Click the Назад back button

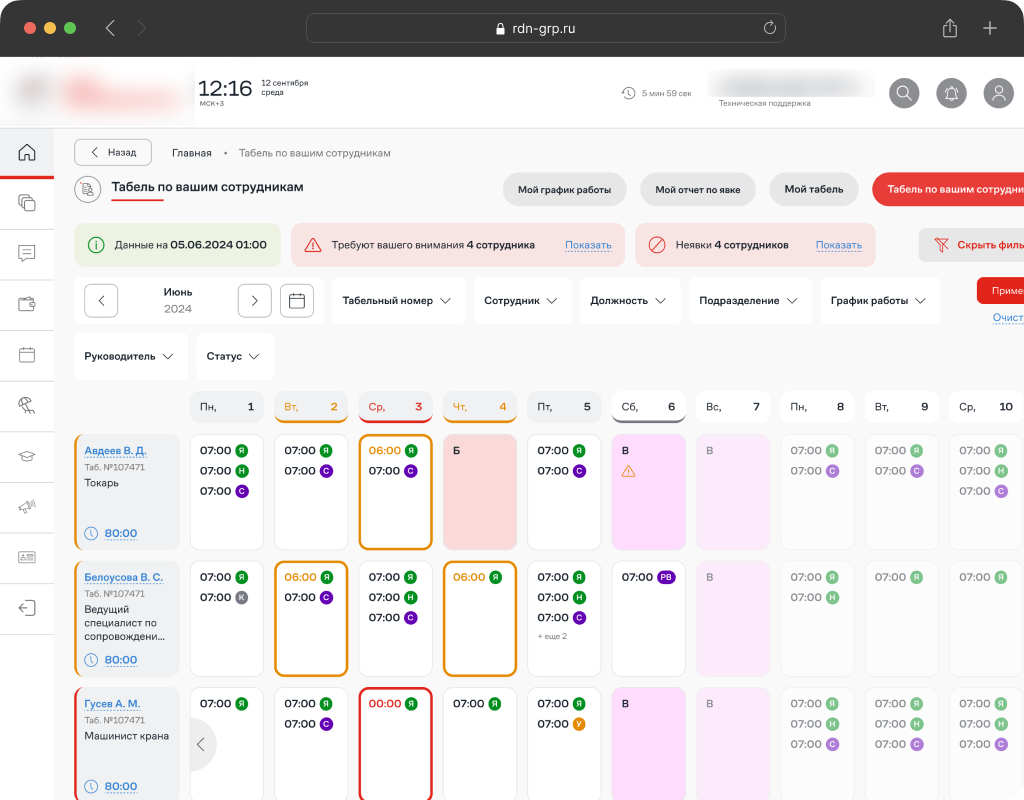[113, 152]
